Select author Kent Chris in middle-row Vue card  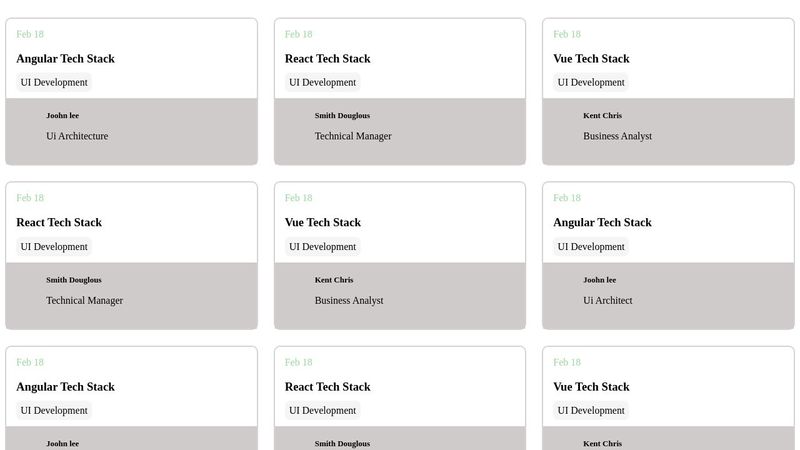333,280
